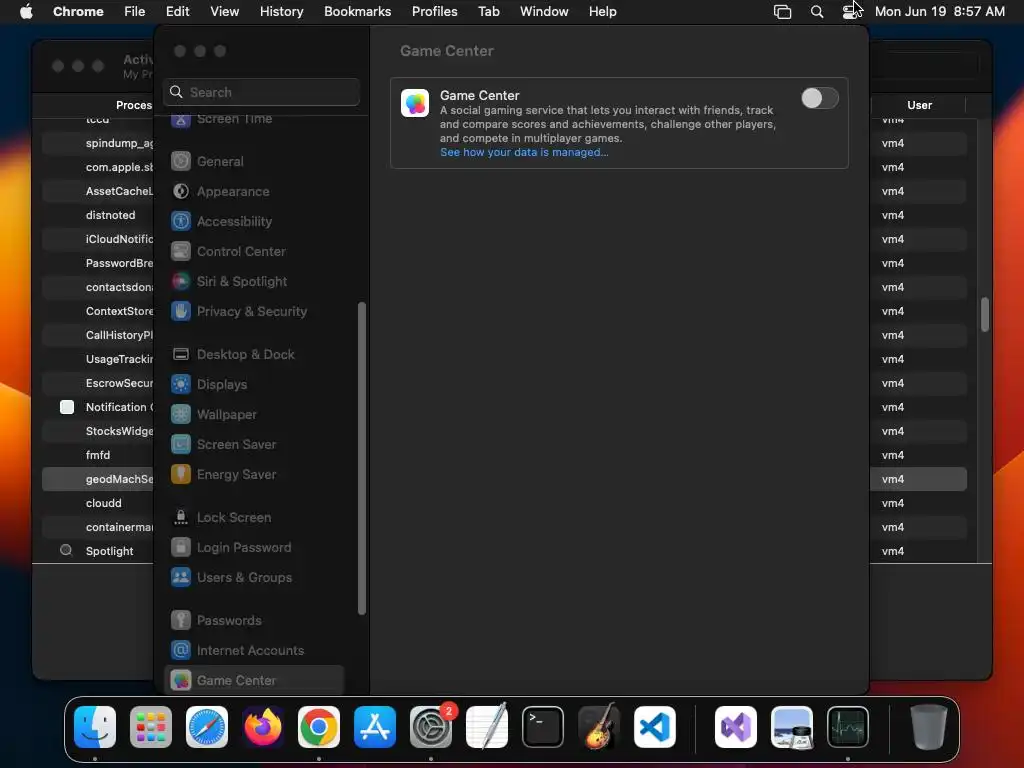
Task: Open Internet Accounts settings icon
Action: (x=181, y=650)
